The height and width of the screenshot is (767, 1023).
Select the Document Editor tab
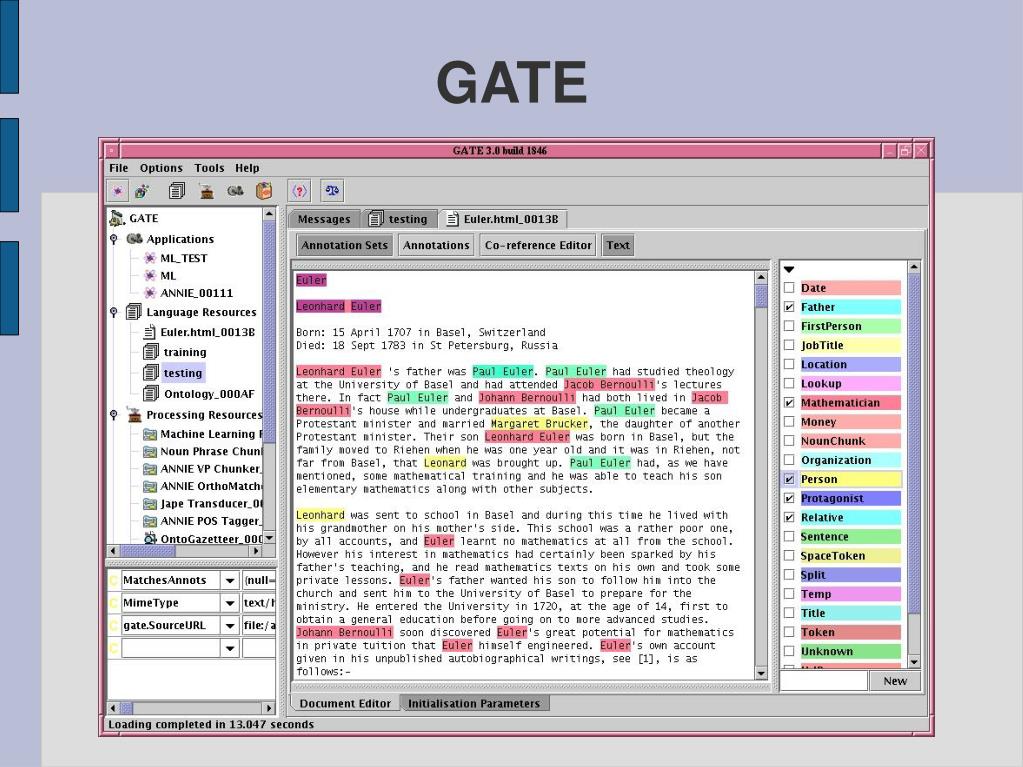(345, 704)
